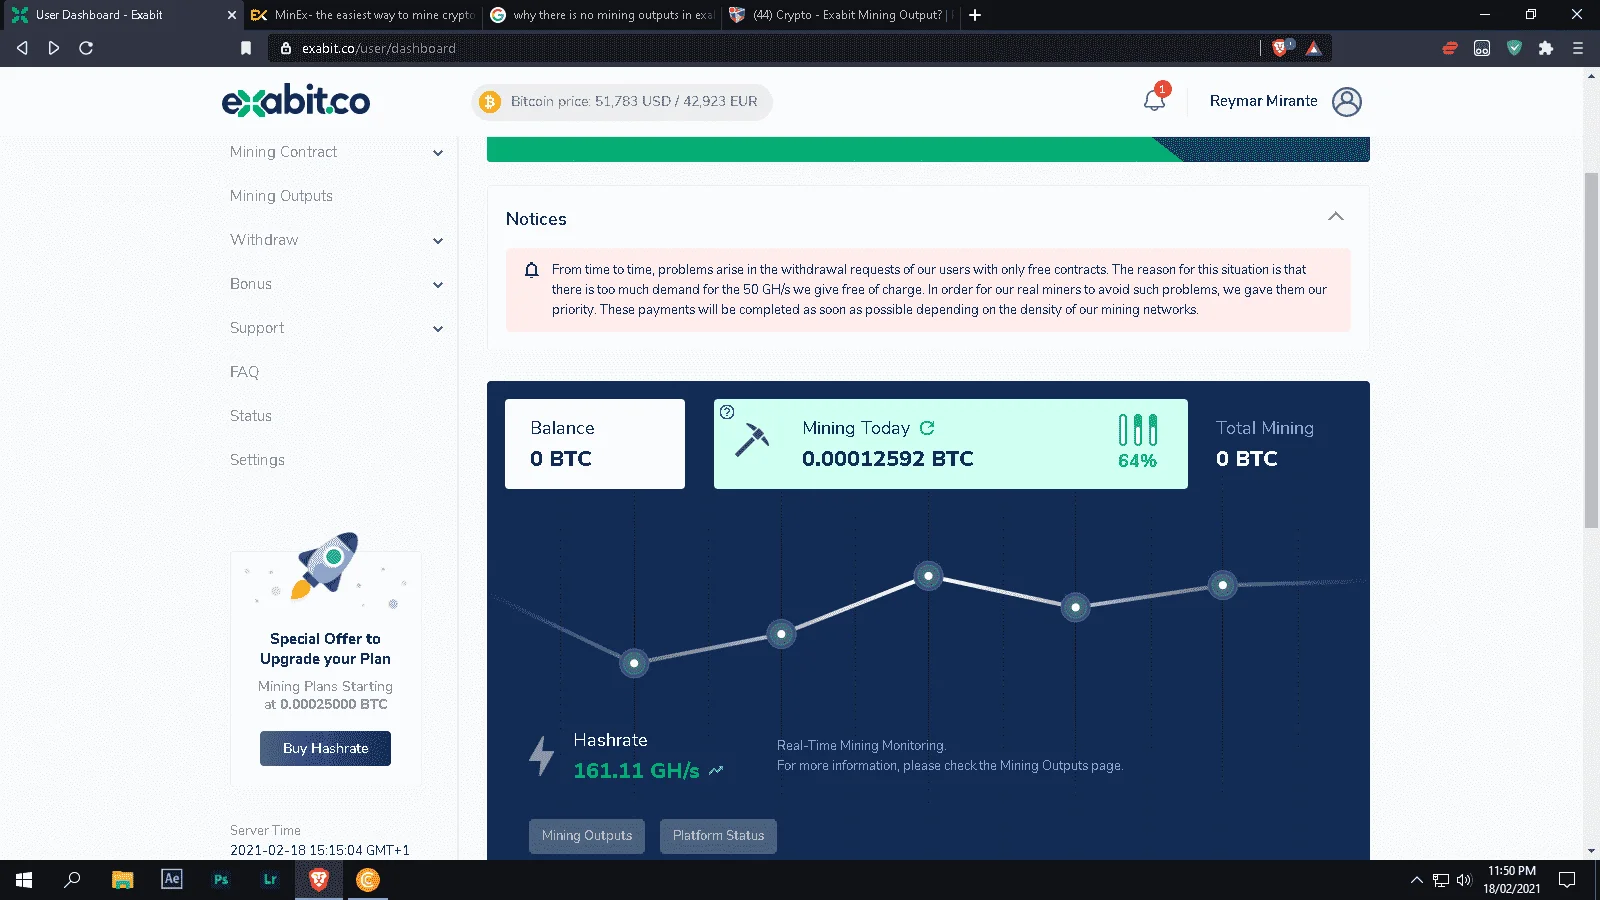Click the Buy Hashrate button

coord(325,748)
